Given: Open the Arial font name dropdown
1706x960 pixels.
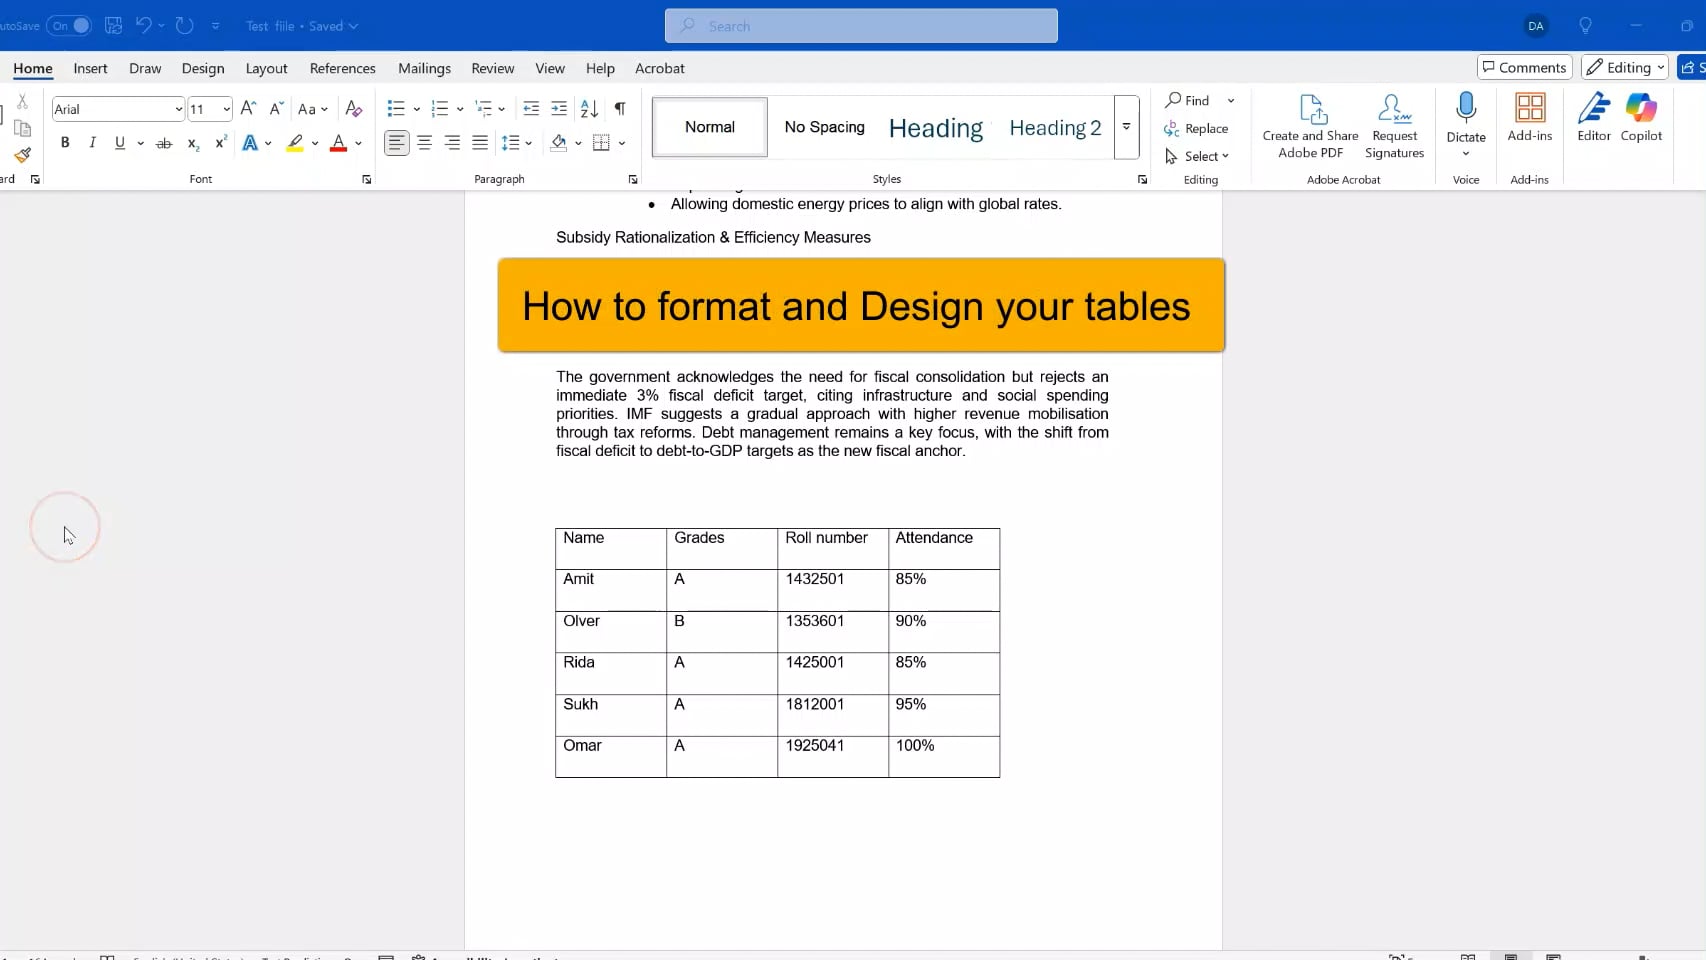Looking at the screenshot, I should coord(177,109).
